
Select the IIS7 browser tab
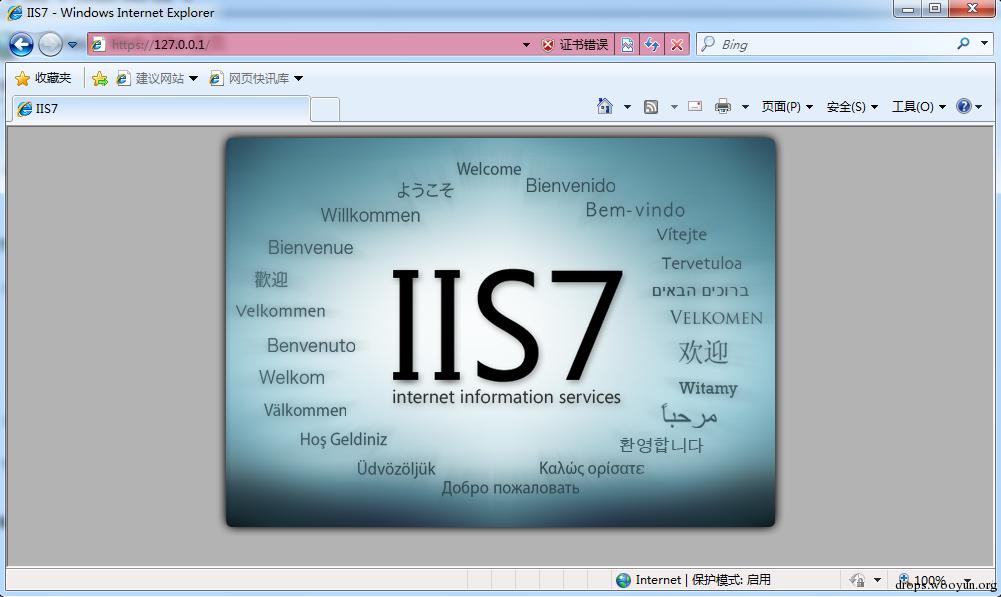point(161,109)
